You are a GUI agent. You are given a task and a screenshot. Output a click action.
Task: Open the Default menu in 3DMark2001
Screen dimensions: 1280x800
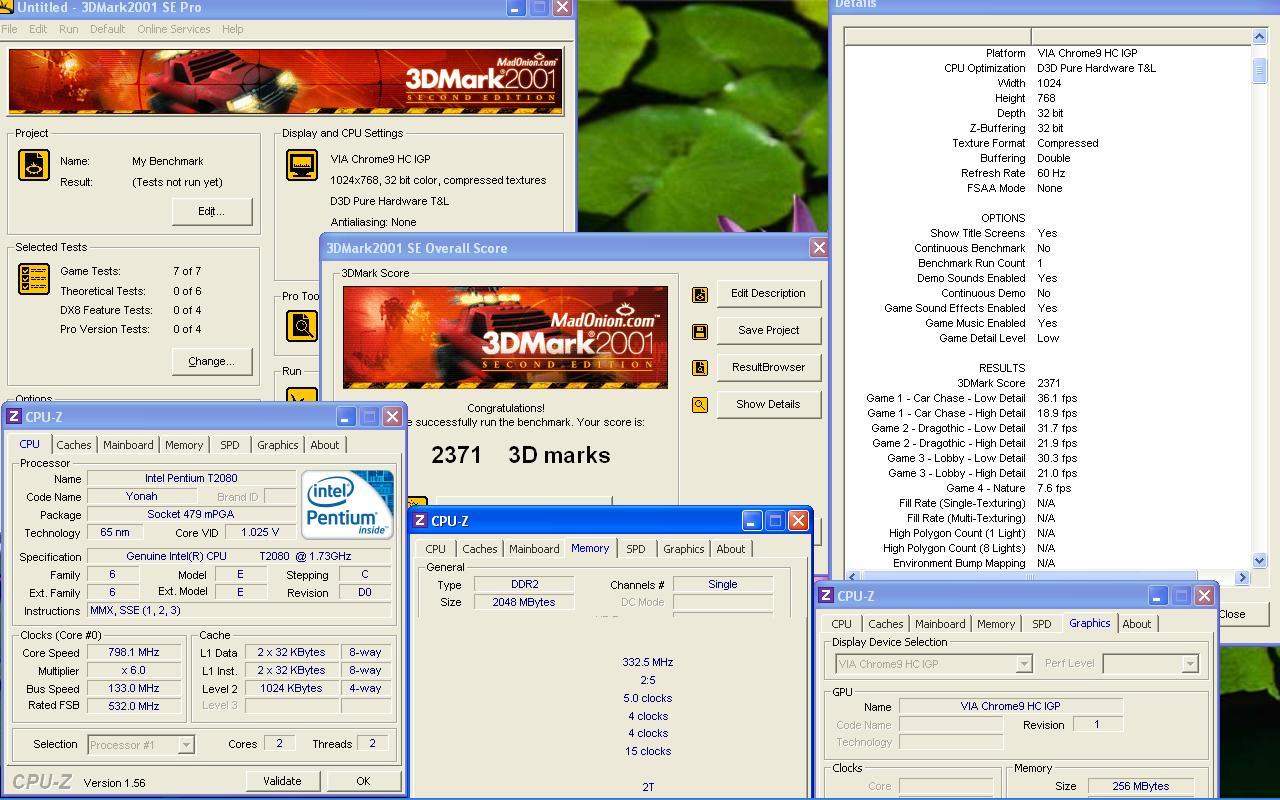point(107,29)
